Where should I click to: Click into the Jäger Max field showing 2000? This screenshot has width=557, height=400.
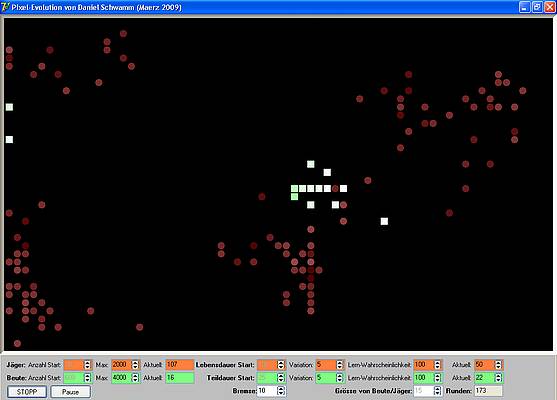coord(121,365)
